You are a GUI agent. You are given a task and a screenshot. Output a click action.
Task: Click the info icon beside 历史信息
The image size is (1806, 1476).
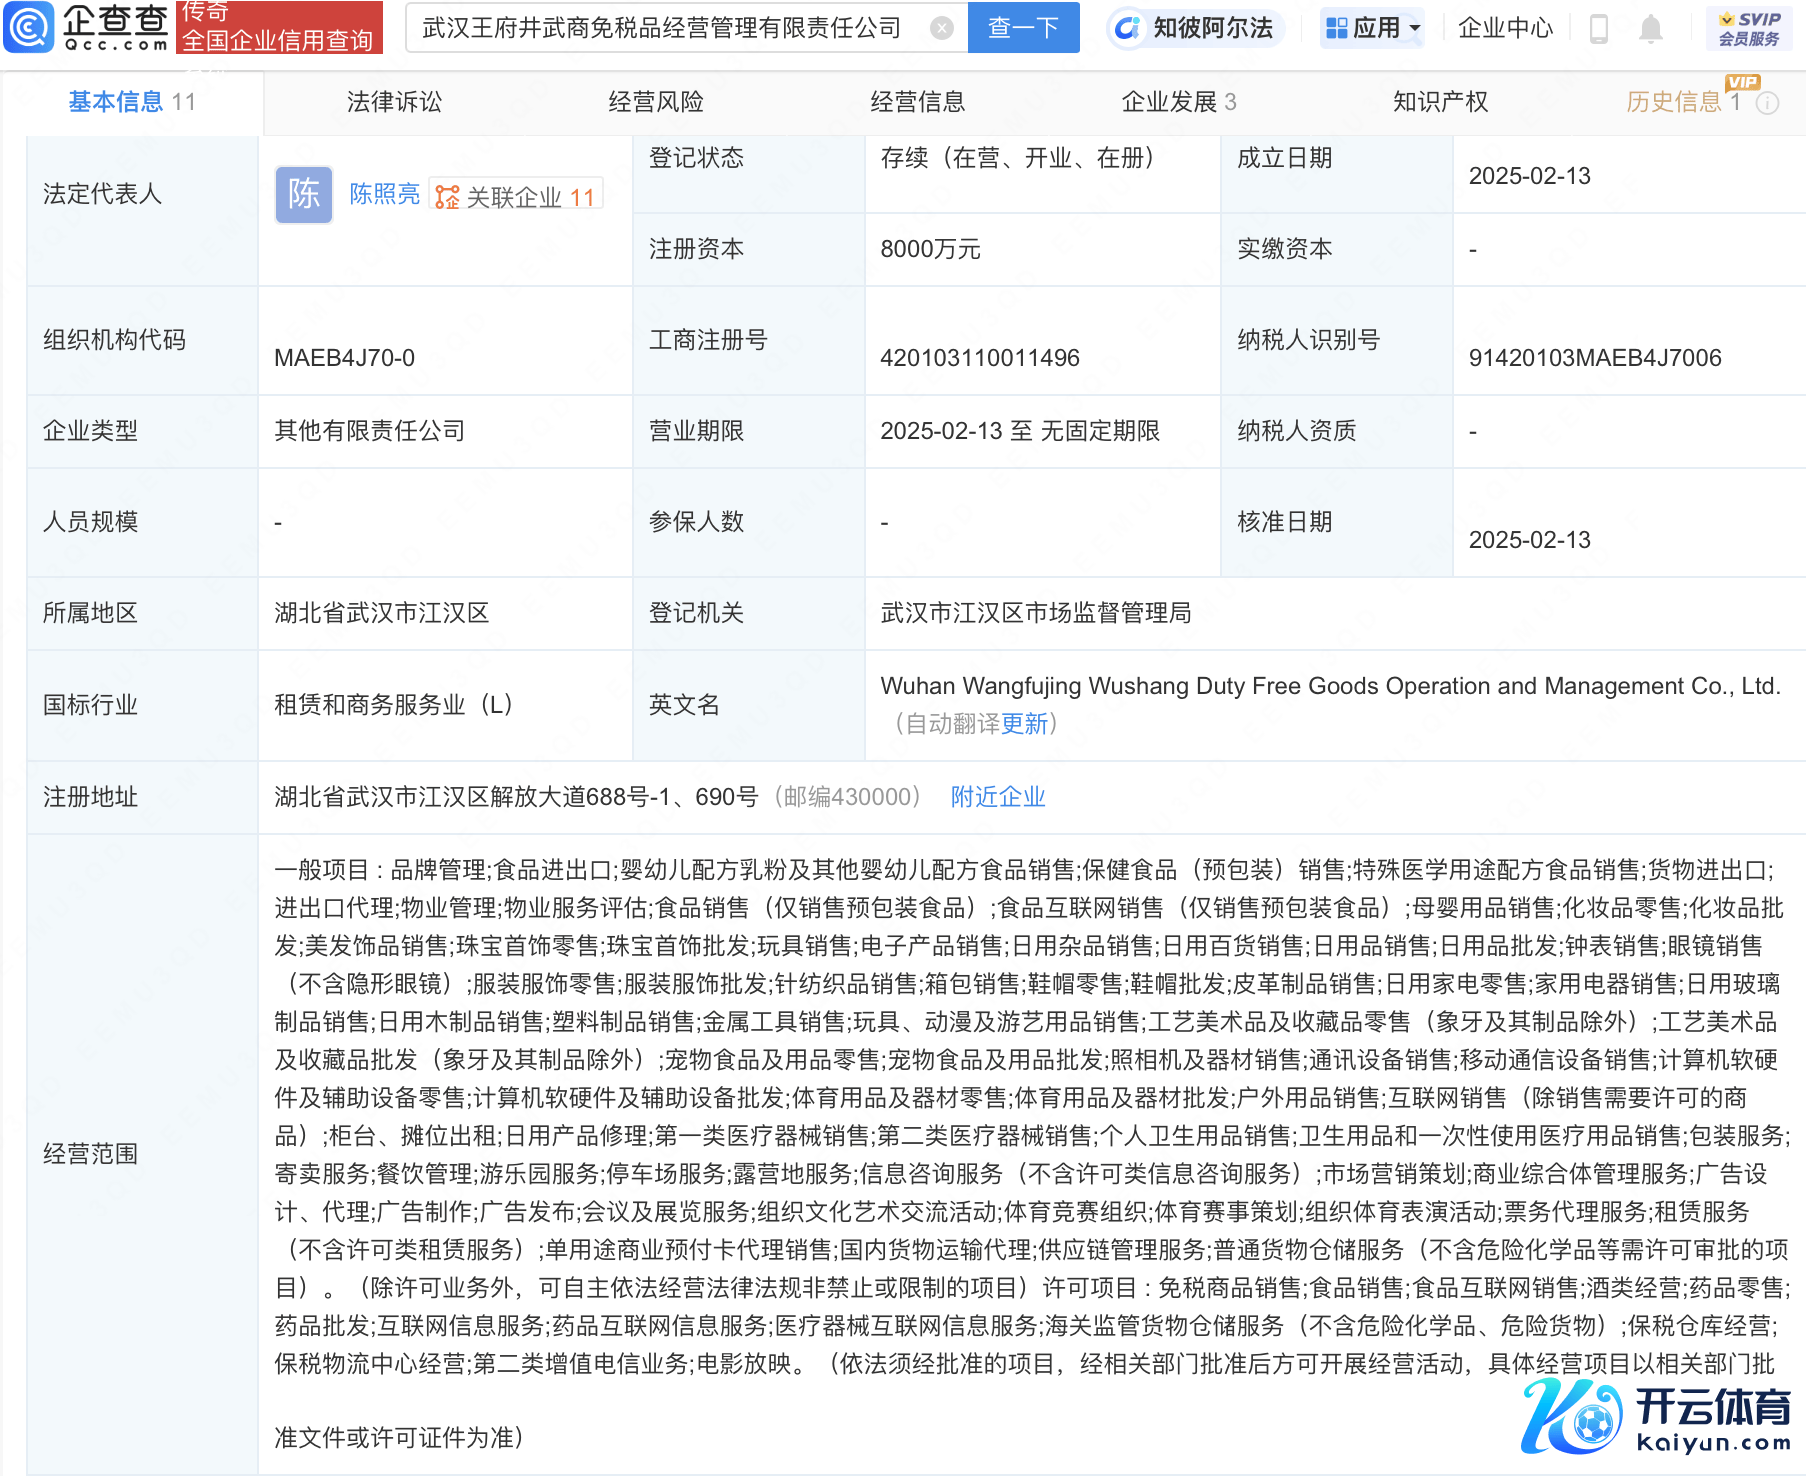(1767, 103)
